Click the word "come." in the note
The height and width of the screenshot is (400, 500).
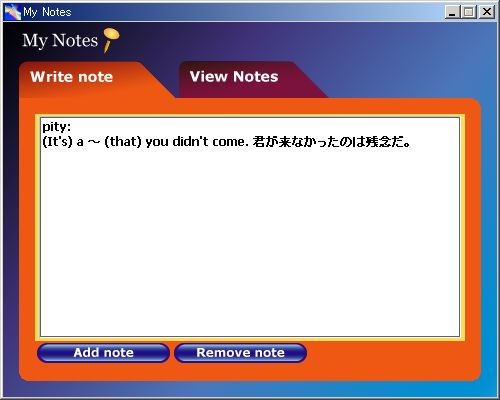click(231, 142)
